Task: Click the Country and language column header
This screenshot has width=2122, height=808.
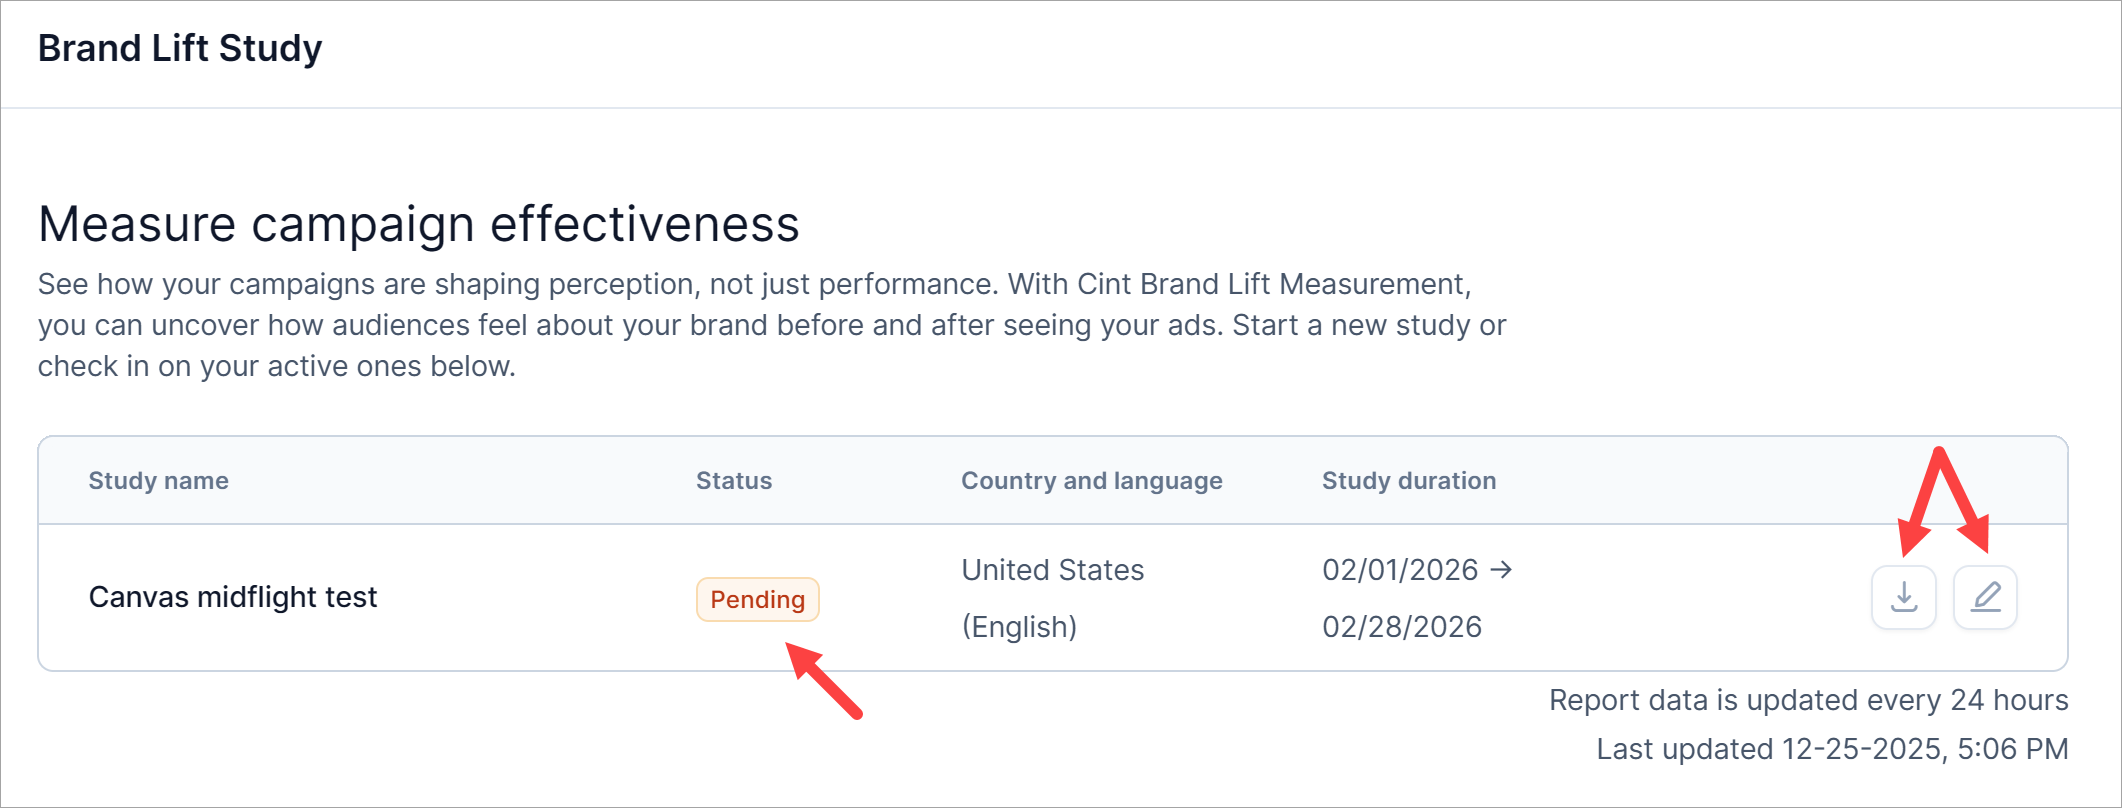Action: (1091, 481)
